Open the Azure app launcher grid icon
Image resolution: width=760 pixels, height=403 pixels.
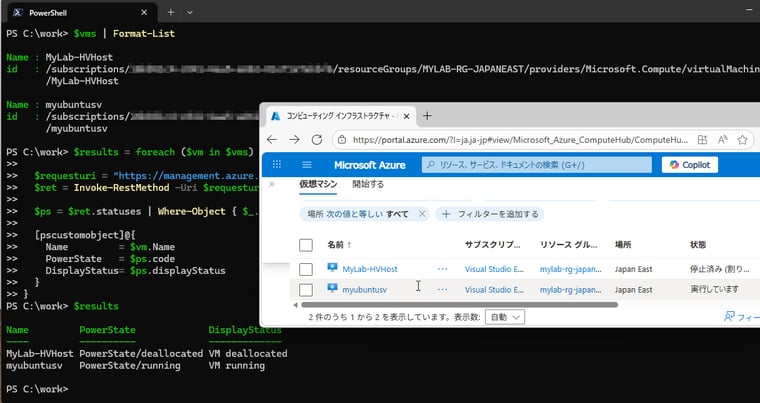(277, 164)
